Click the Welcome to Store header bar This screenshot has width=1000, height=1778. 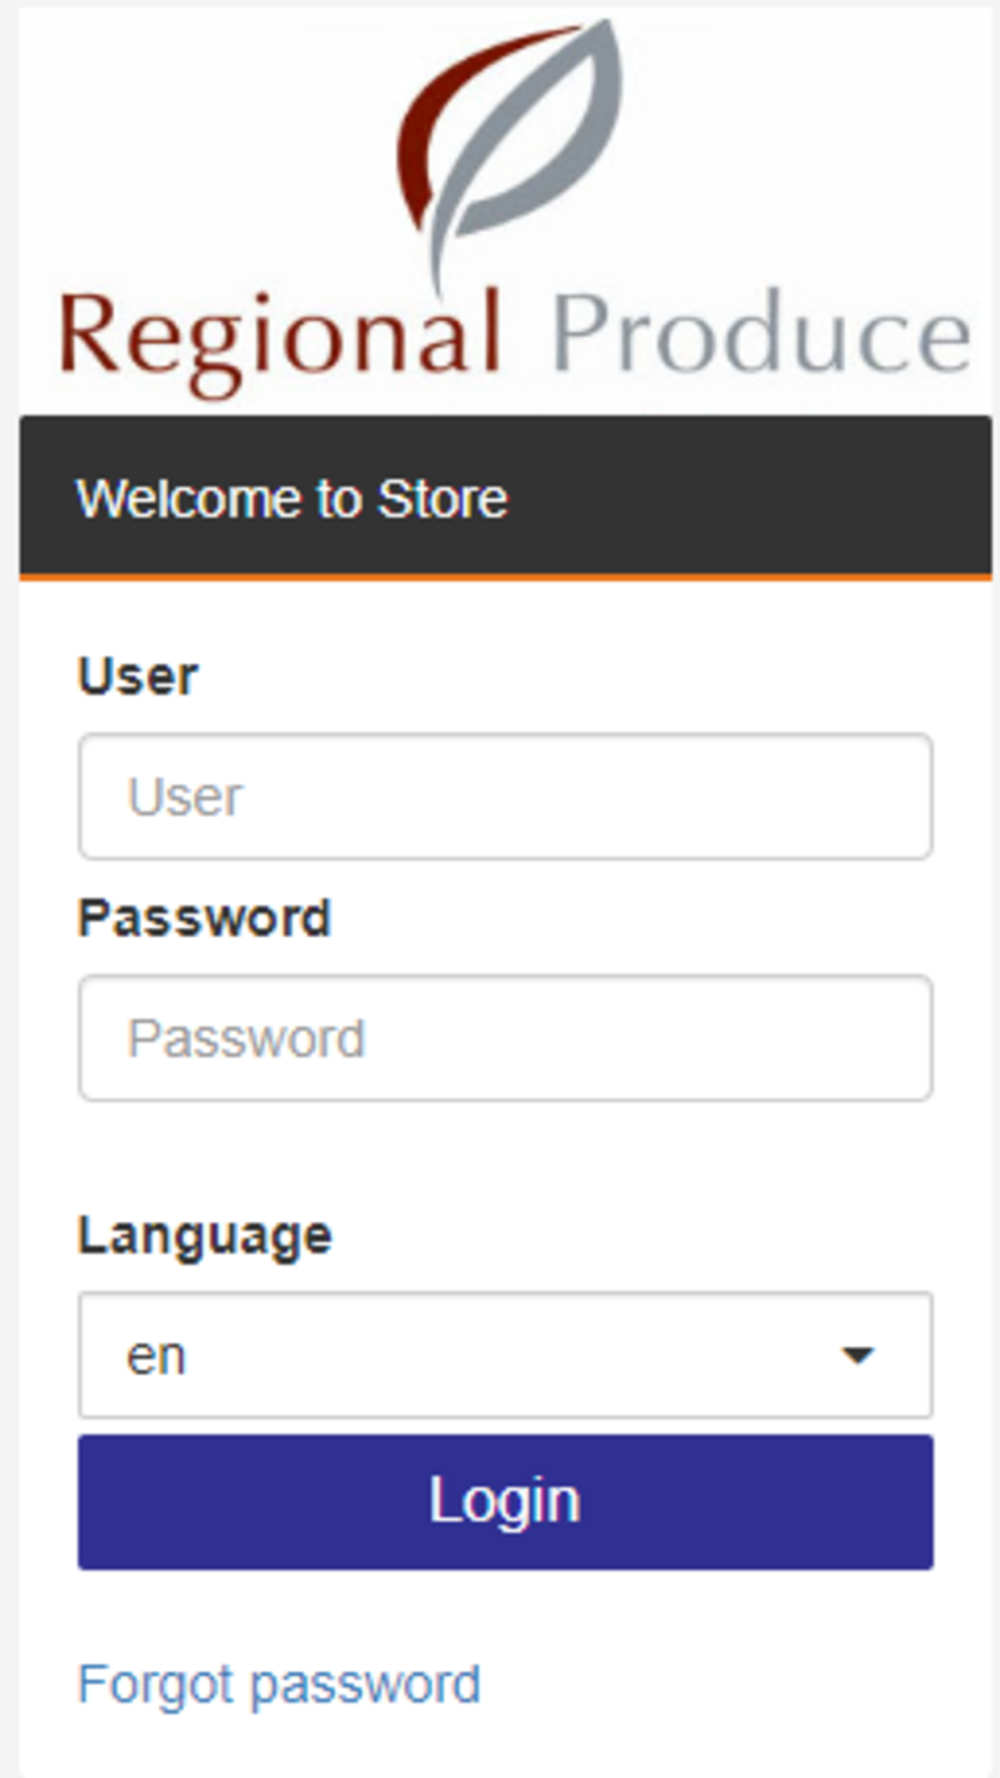coord(506,496)
